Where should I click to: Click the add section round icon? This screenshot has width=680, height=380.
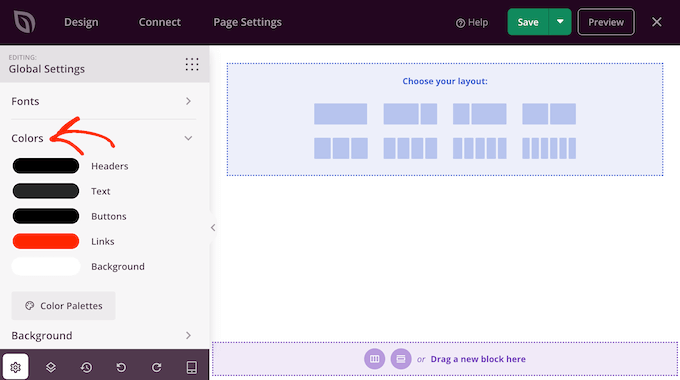(x=401, y=359)
